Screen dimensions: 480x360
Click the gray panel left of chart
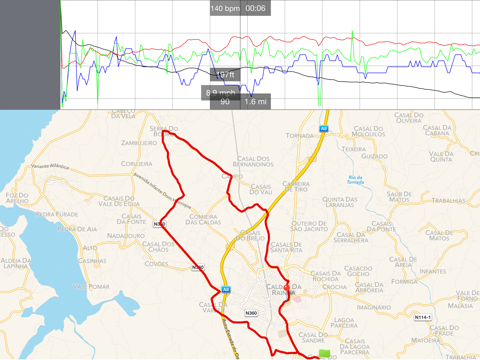pyautogui.click(x=30, y=54)
